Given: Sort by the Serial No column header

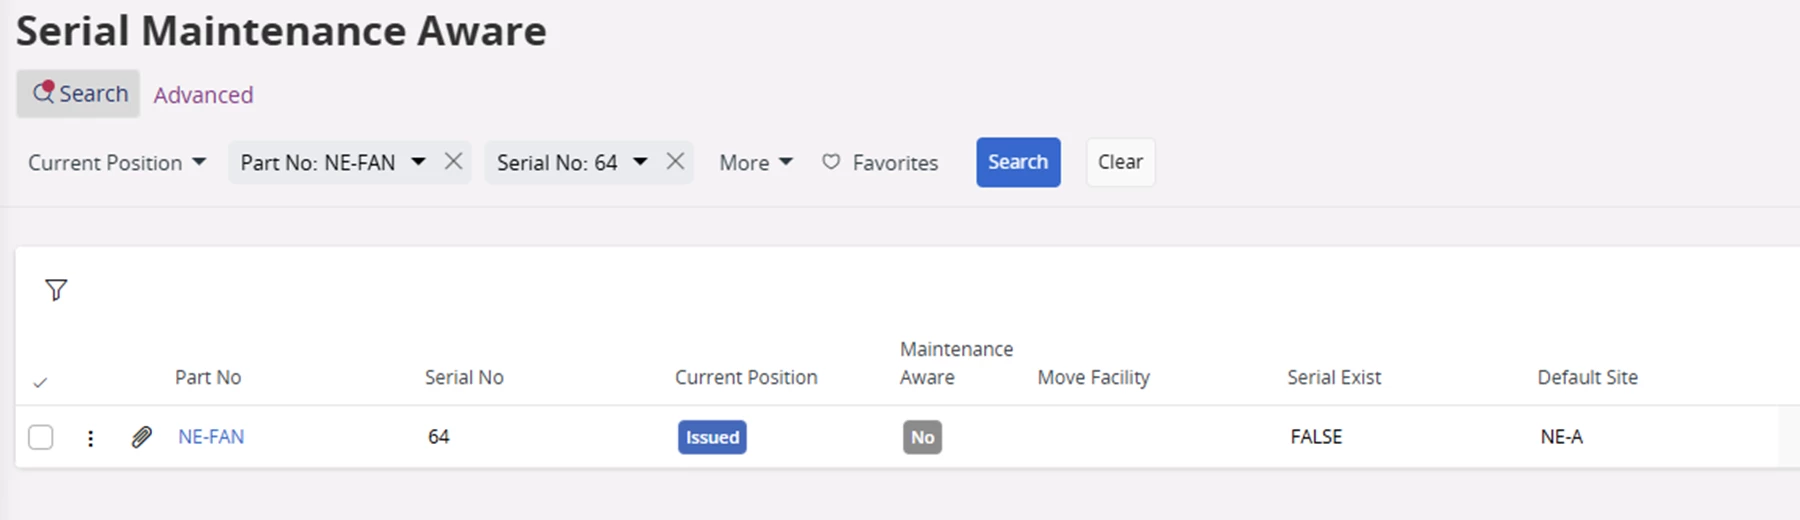Looking at the screenshot, I should (464, 377).
